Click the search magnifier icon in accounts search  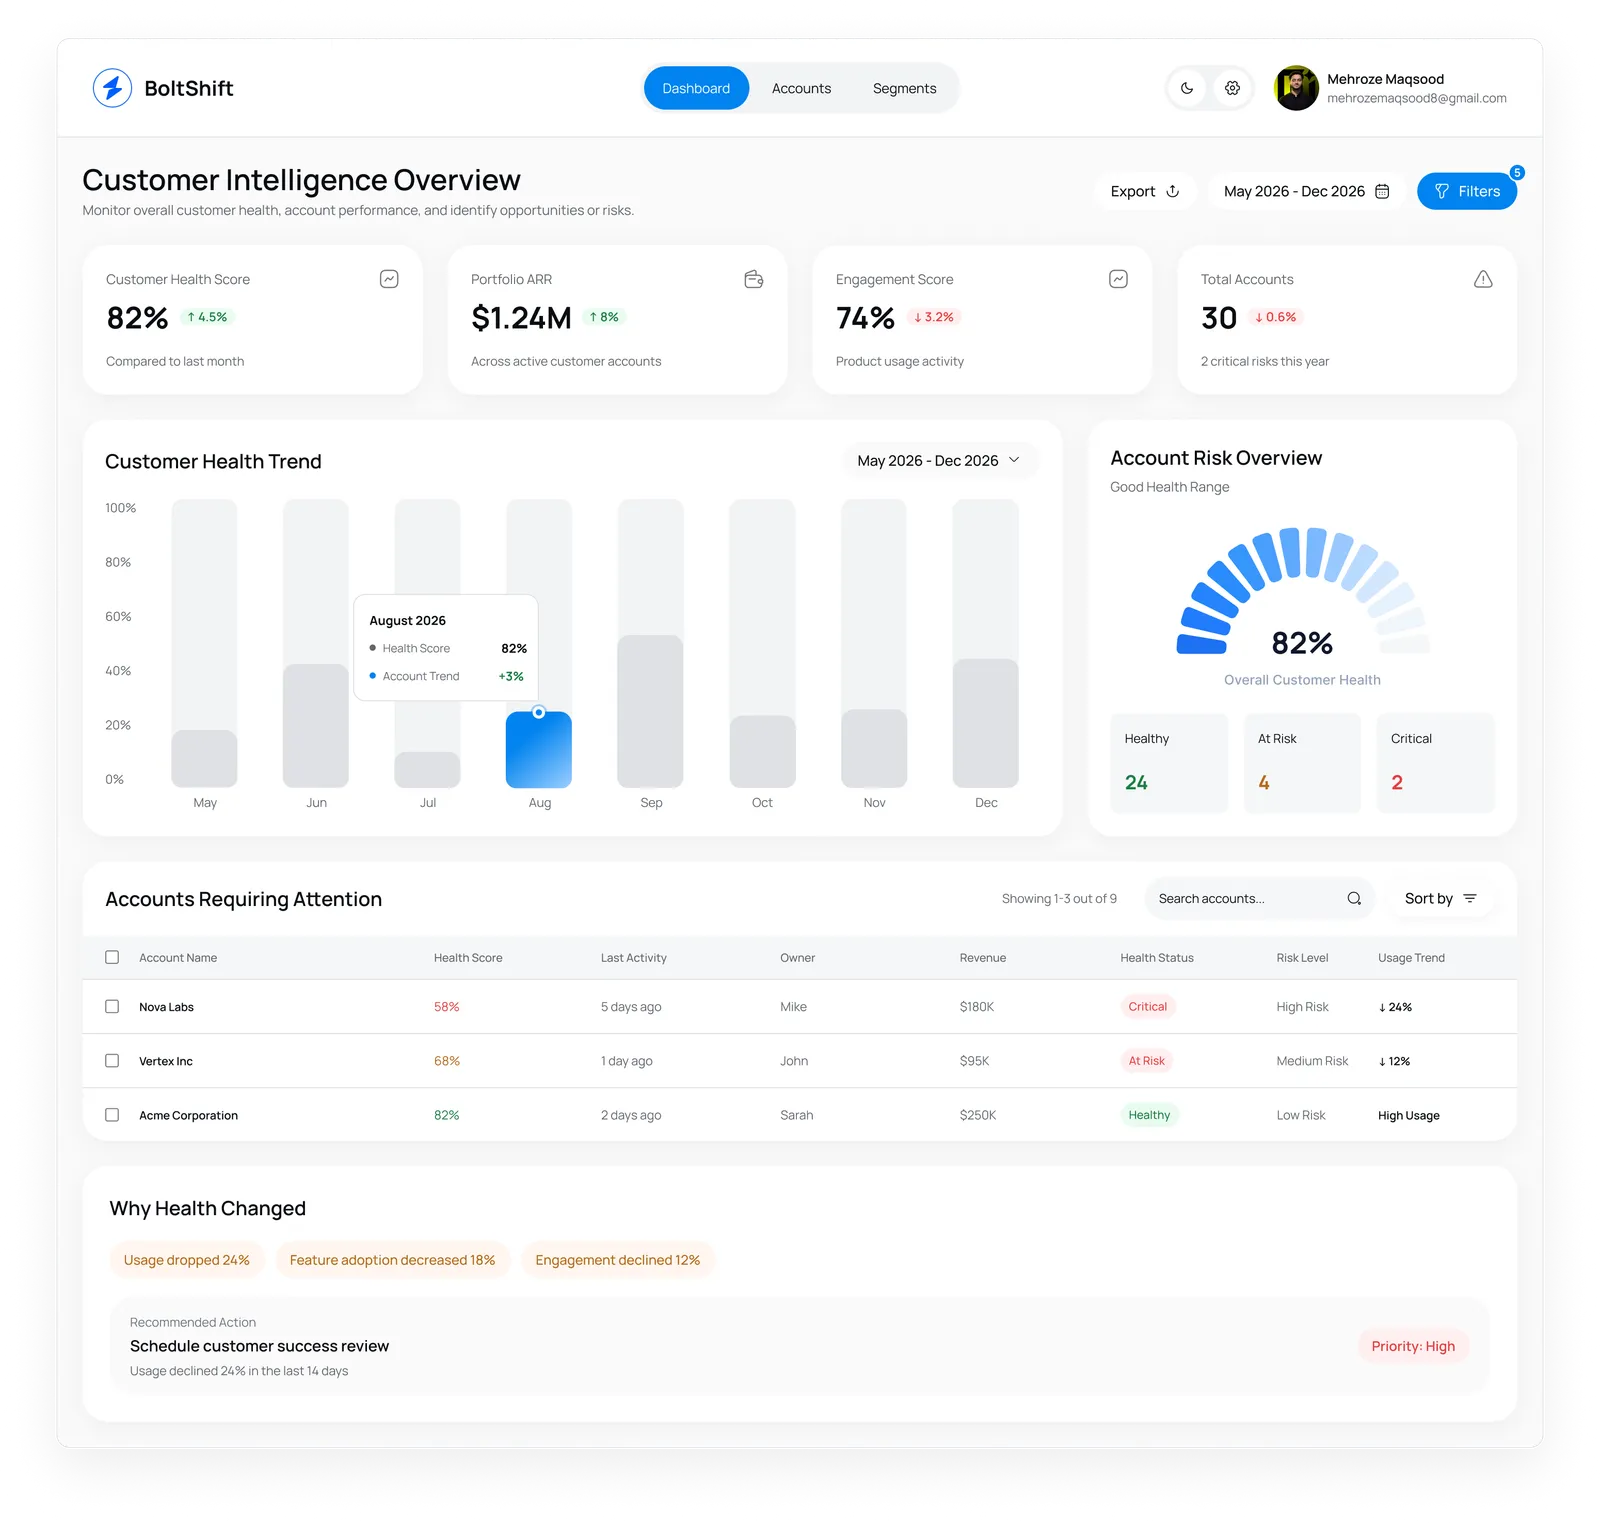click(x=1354, y=898)
